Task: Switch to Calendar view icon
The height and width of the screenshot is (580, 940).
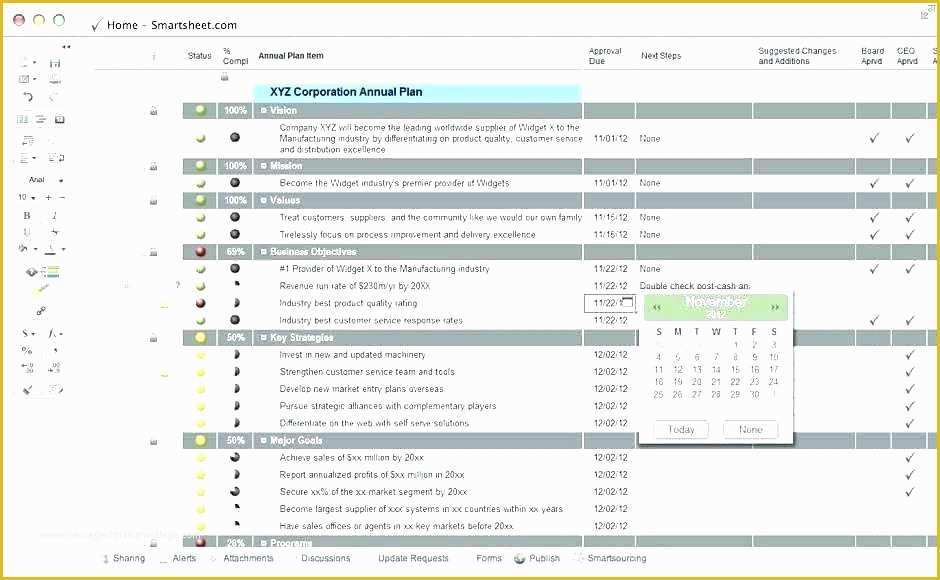Action: (x=59, y=119)
